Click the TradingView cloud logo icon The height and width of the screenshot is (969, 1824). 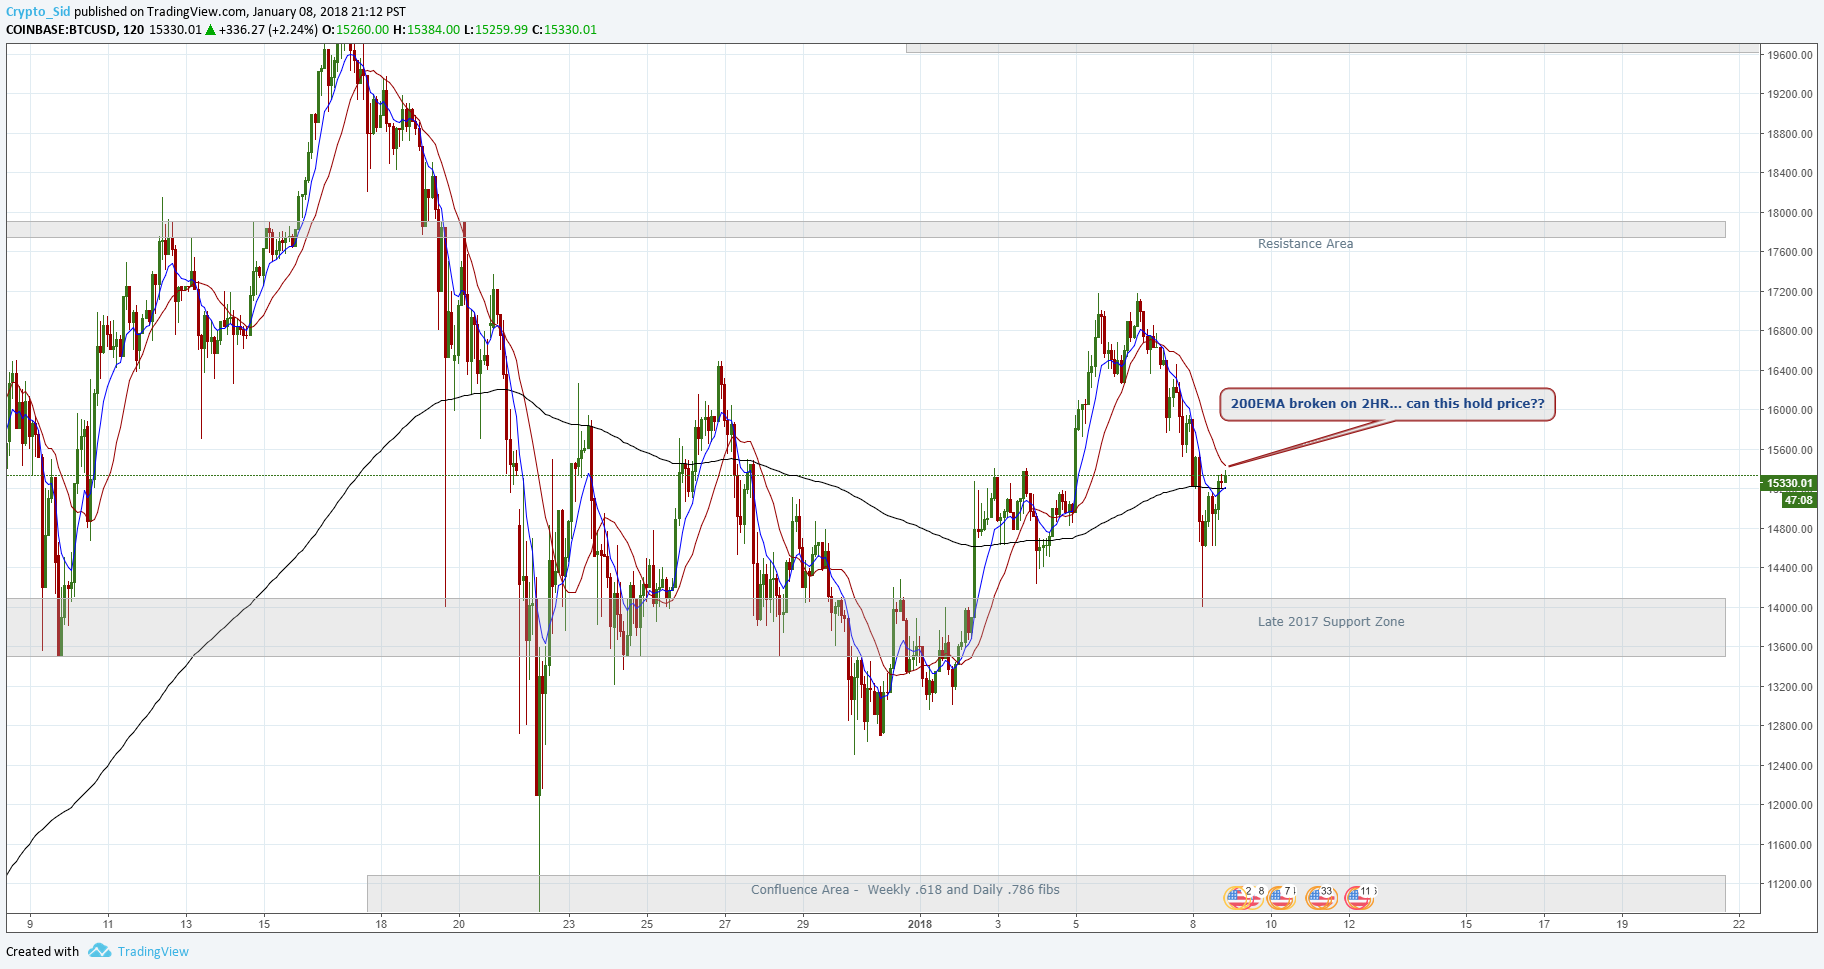(x=99, y=951)
